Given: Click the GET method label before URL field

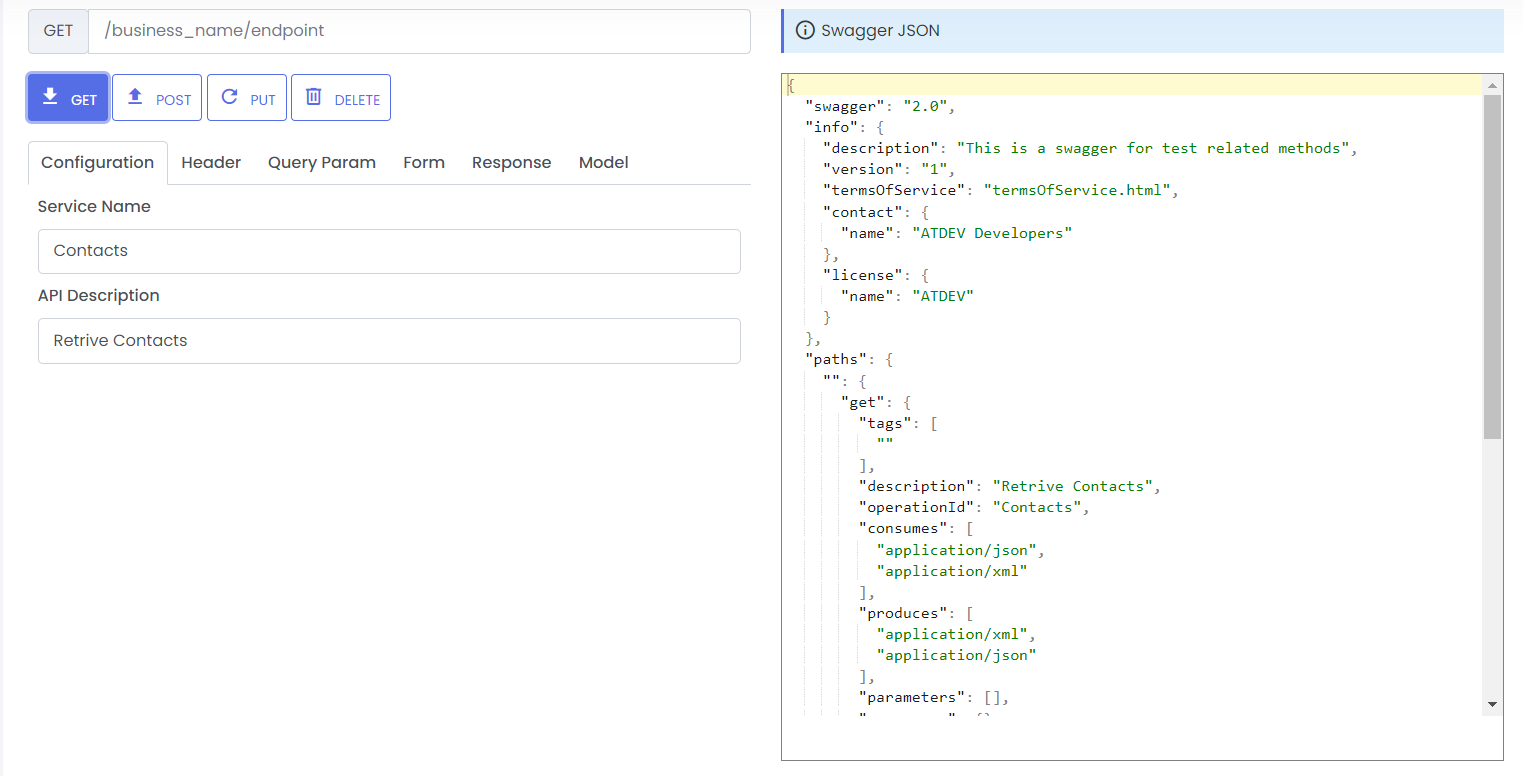Looking at the screenshot, I should point(58,31).
